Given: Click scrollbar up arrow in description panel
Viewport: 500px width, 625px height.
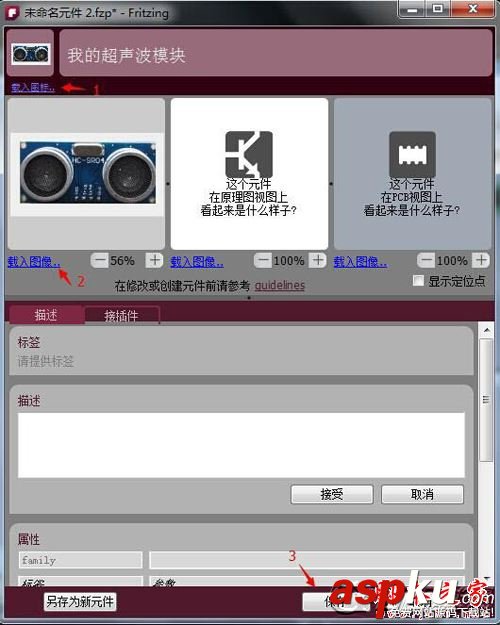Looking at the screenshot, I should (486, 330).
